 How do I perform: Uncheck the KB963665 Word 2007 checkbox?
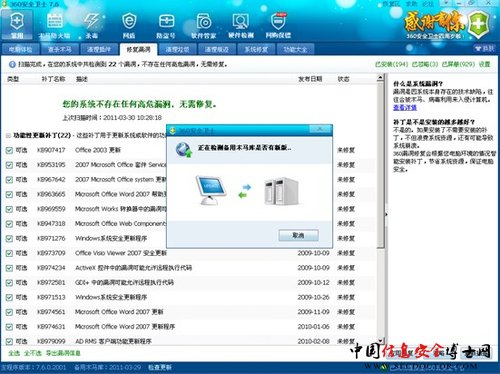point(9,194)
